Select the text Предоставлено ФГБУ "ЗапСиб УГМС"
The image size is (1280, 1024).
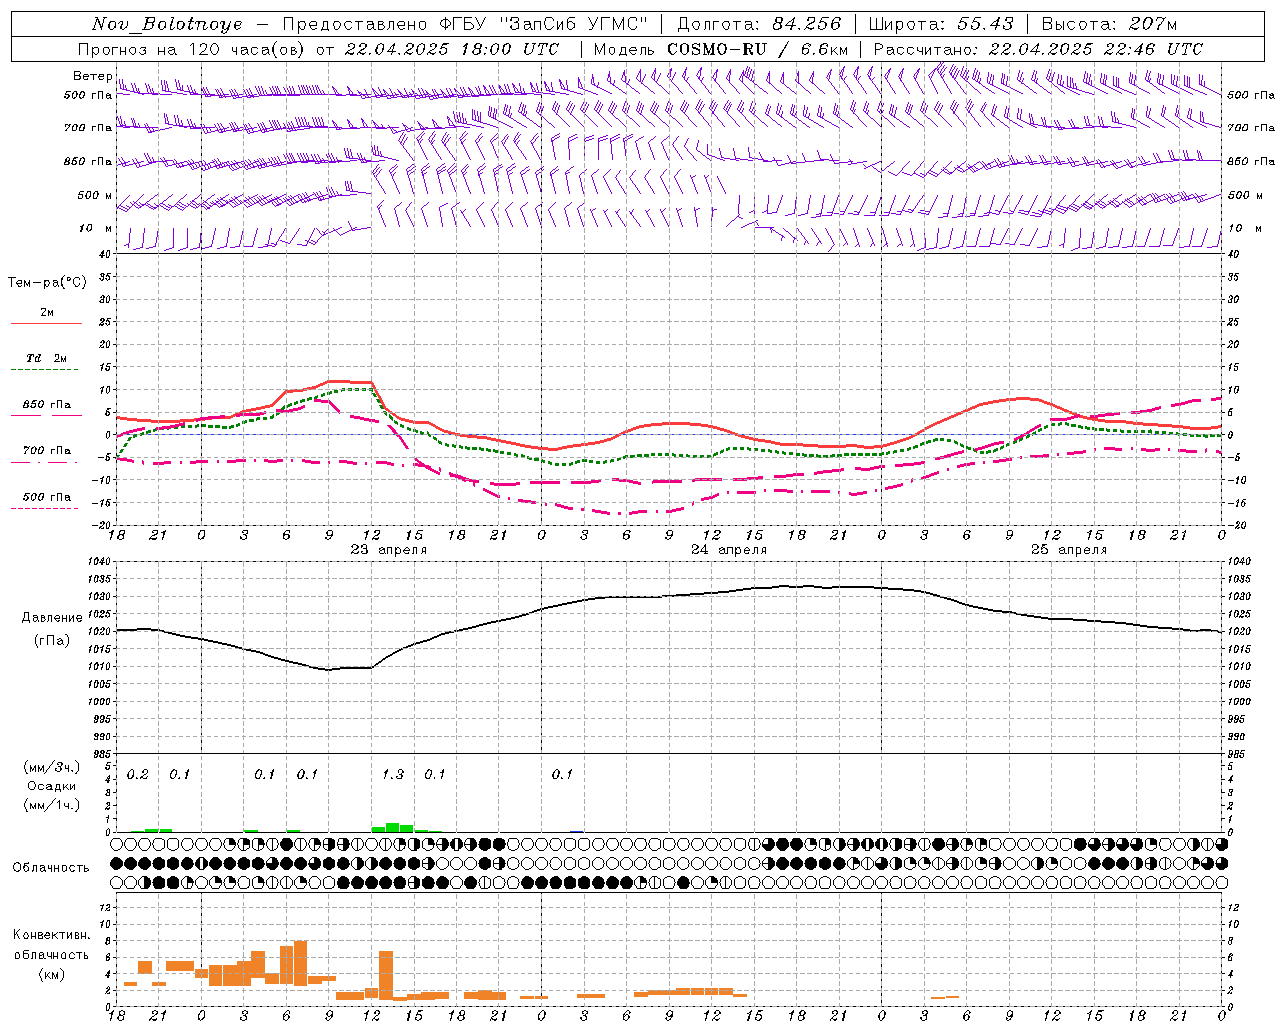(465, 24)
